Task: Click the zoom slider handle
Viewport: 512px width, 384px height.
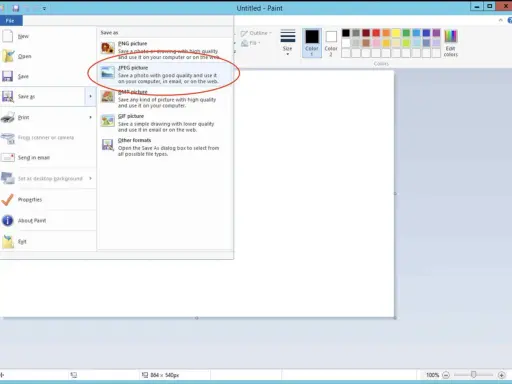Action: 473,375
